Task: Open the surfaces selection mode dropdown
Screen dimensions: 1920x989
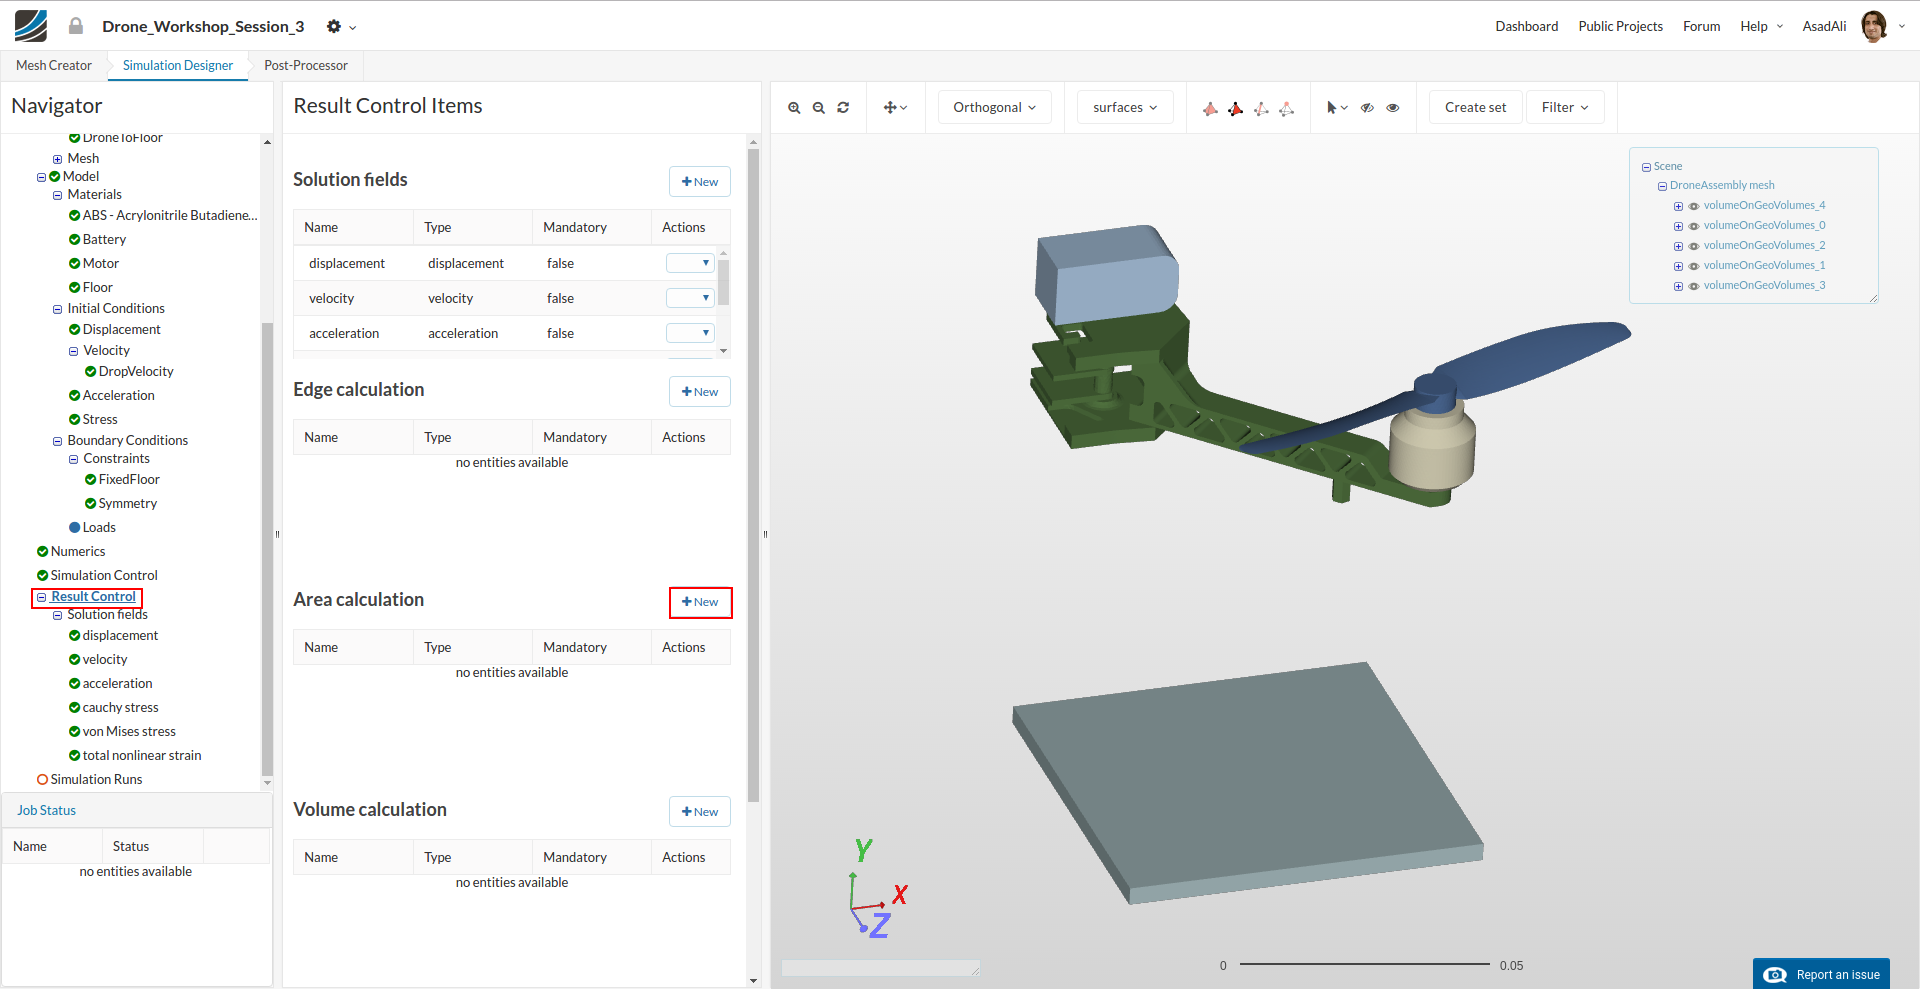Action: click(x=1125, y=108)
